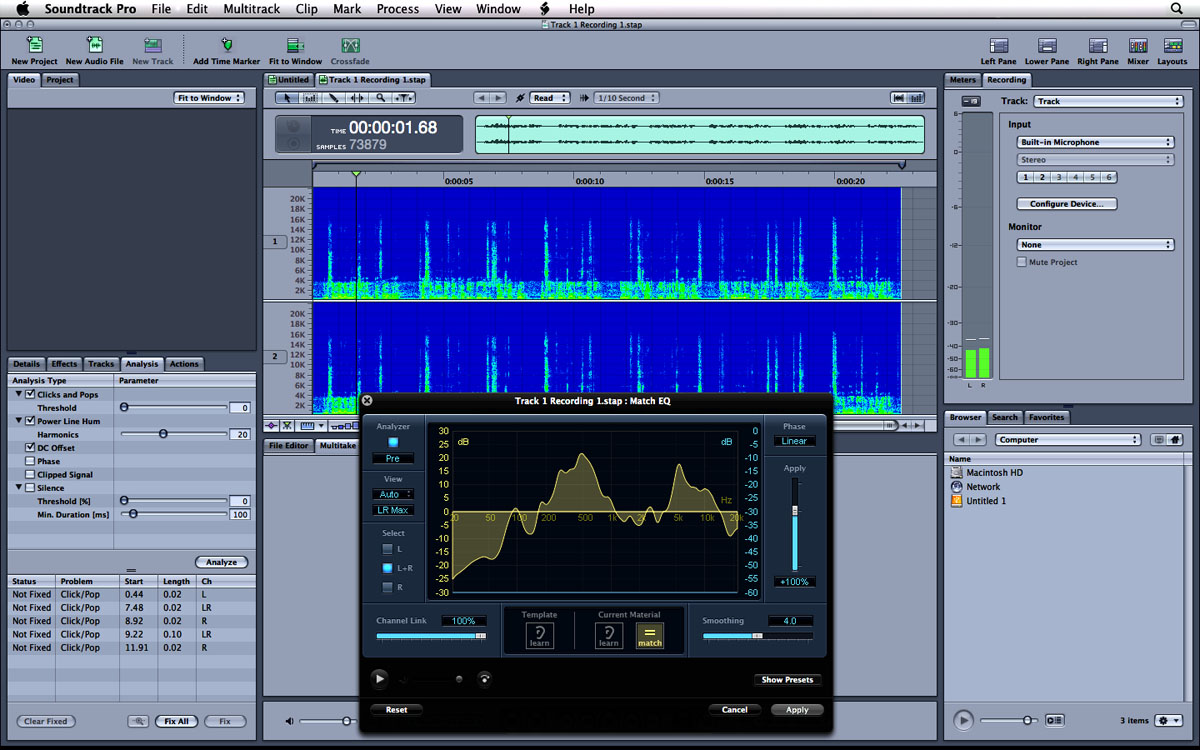Image resolution: width=1200 pixels, height=750 pixels.
Task: Click the New Audio File icon
Action: pos(94,46)
